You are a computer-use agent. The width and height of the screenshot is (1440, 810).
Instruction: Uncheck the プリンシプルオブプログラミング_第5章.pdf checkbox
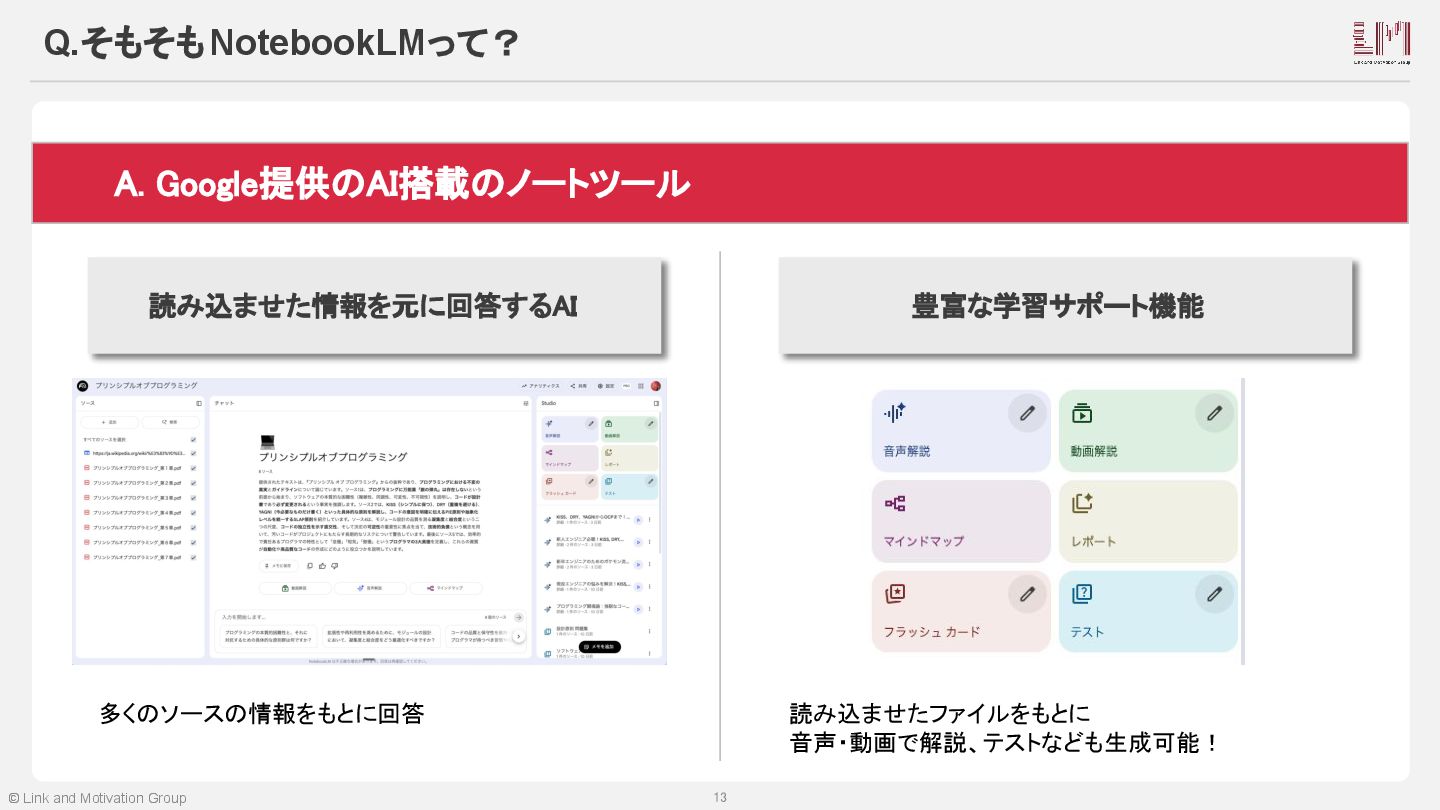click(x=193, y=527)
